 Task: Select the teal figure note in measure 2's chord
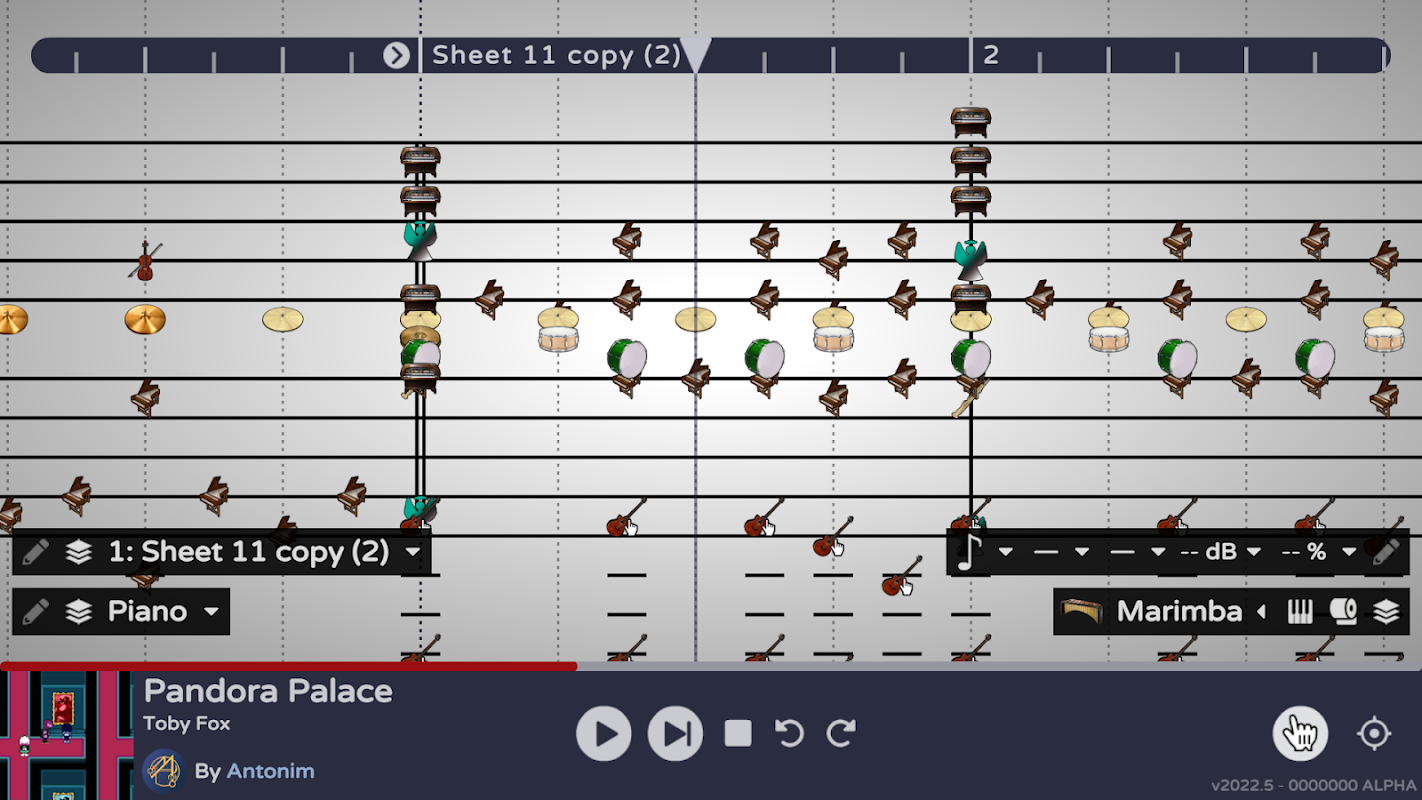click(x=969, y=259)
